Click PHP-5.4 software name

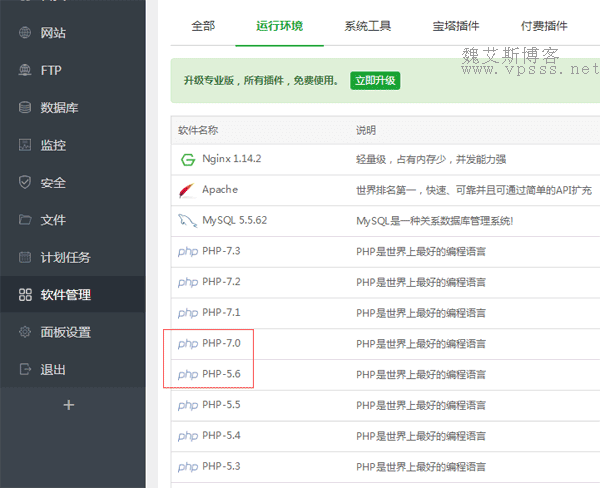(221, 436)
